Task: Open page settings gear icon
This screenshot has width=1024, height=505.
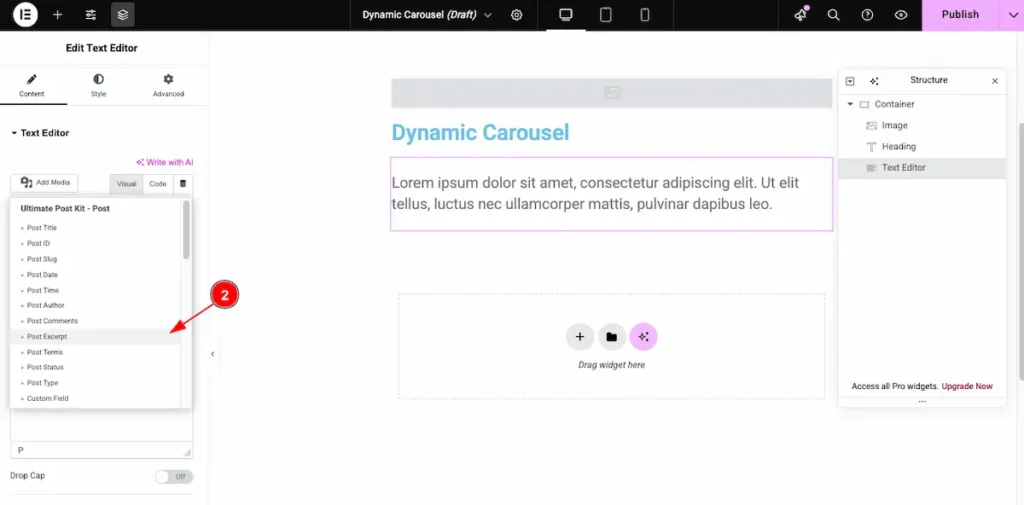Action: tap(517, 15)
